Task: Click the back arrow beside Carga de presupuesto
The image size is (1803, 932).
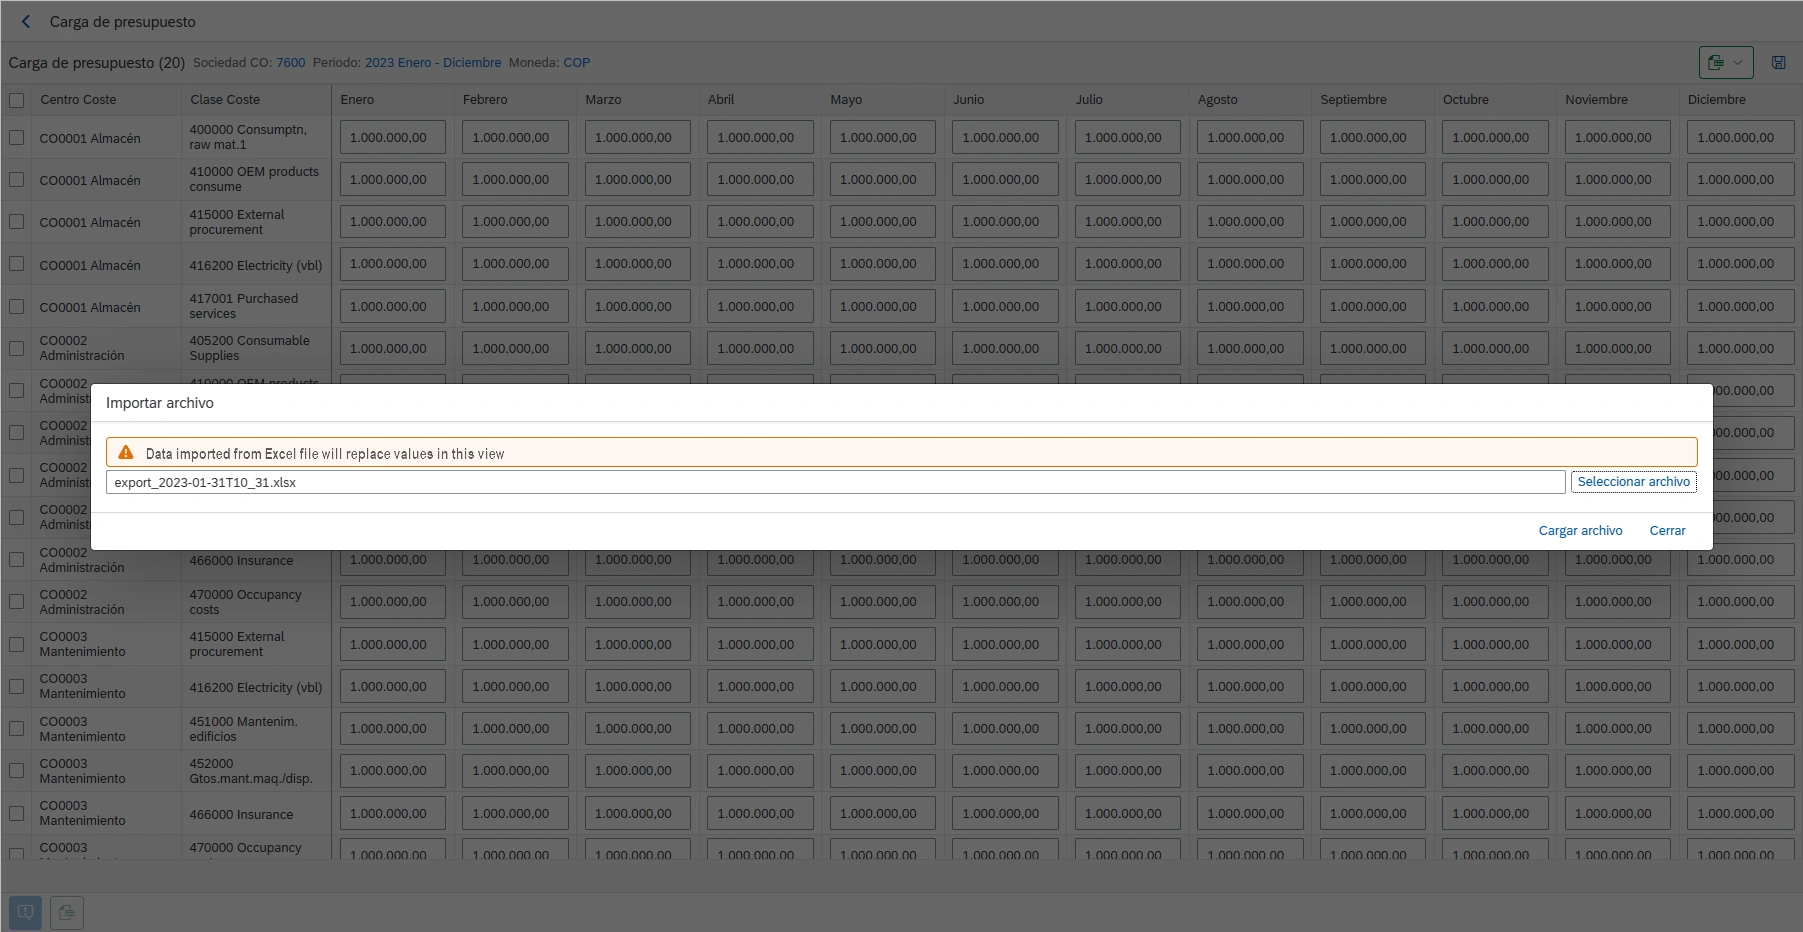Action: (x=26, y=21)
